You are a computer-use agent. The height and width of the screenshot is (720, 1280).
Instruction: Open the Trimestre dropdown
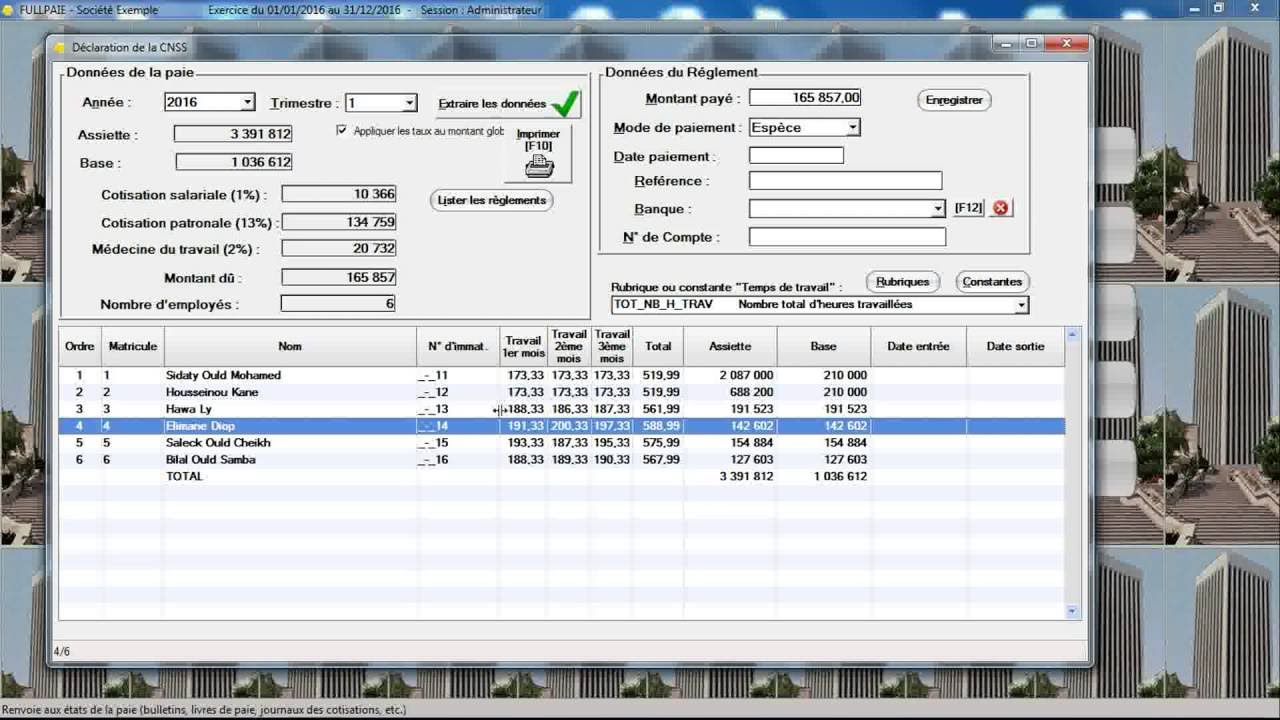pyautogui.click(x=409, y=103)
